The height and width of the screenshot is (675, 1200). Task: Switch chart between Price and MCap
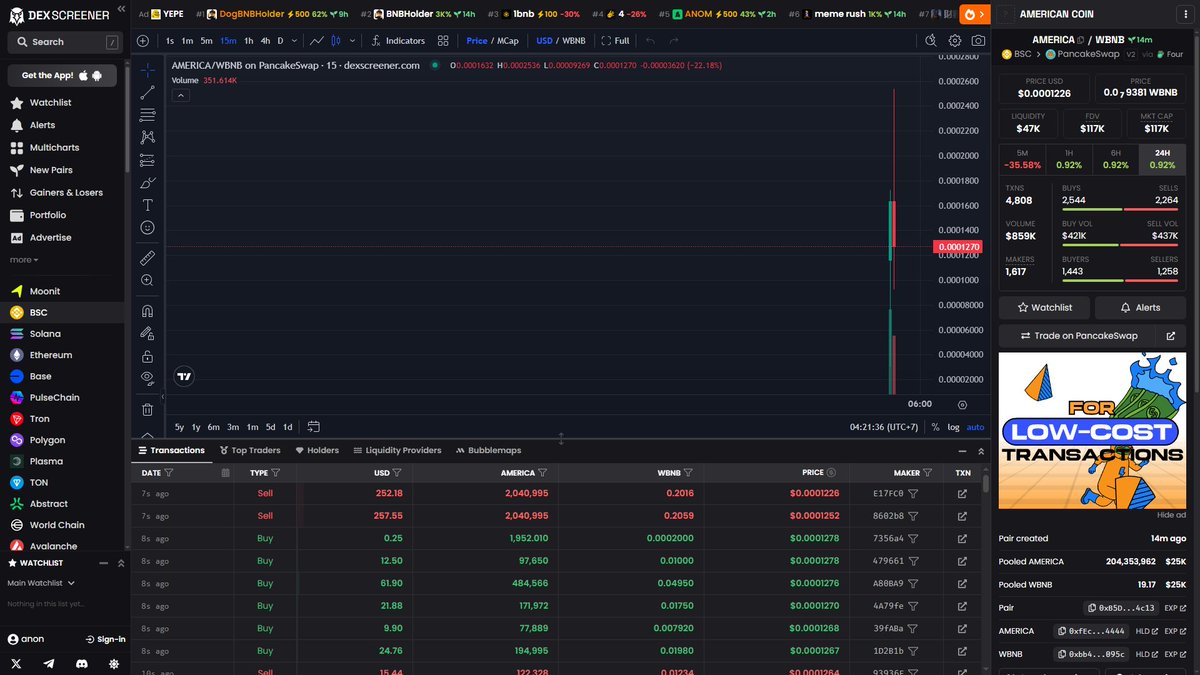491,41
